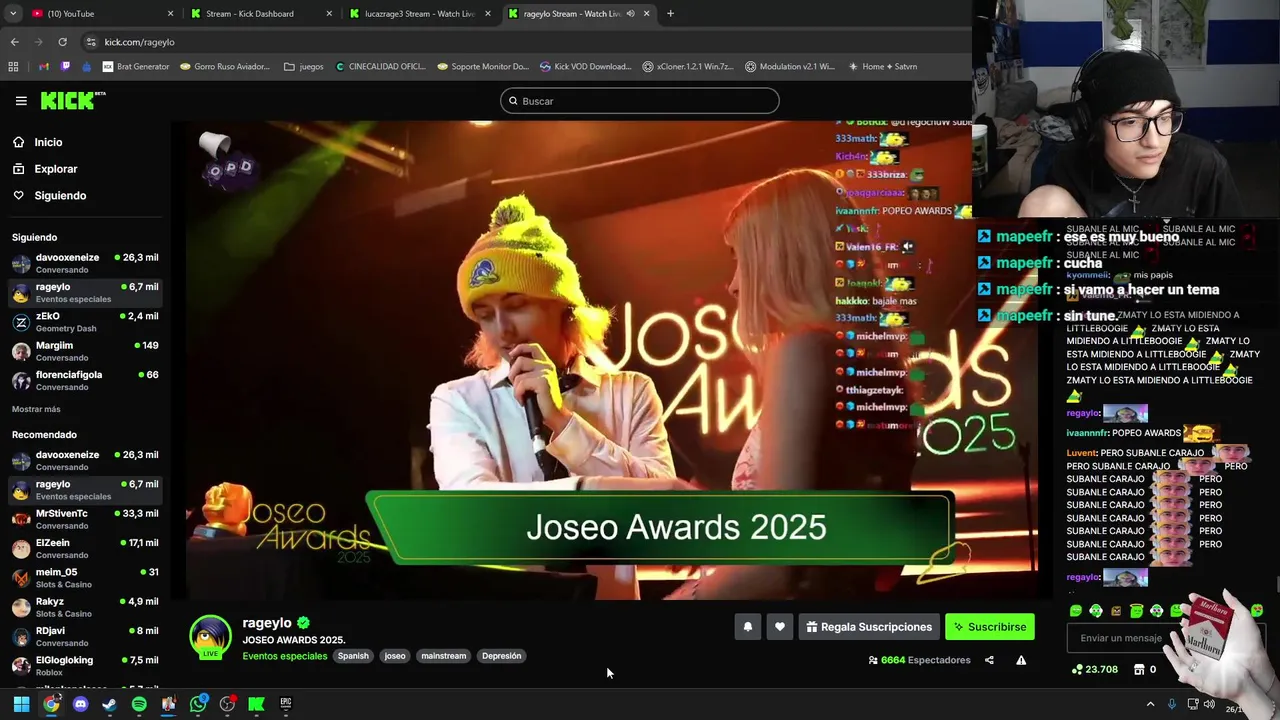This screenshot has width=1280, height=720.
Task: Open Home Satvrn bookmark
Action: tap(883, 67)
